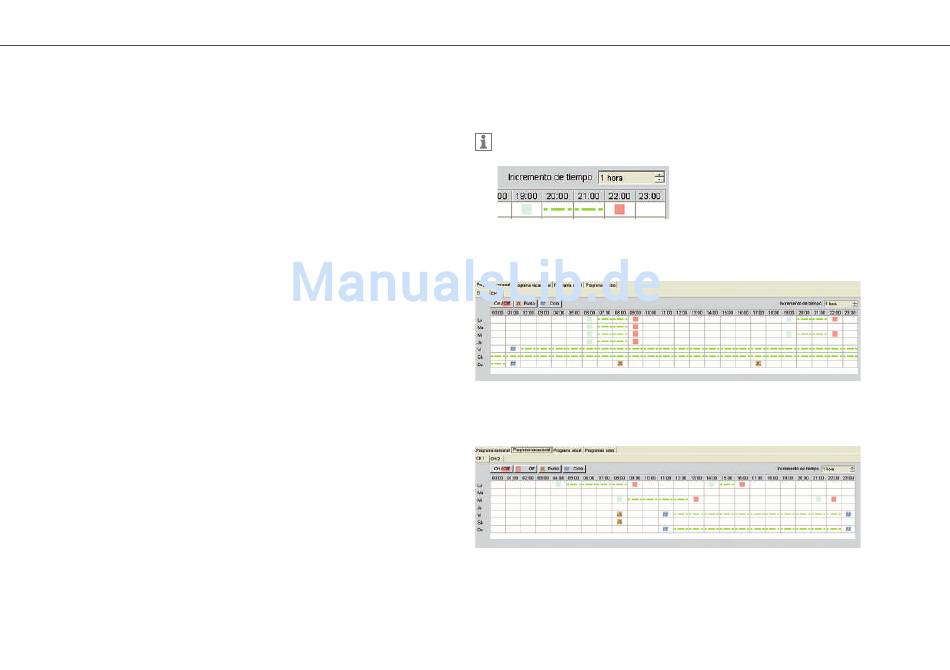The image size is (950, 670).
Task: Select Mi Off marker at 22:00 in middle window
Action: 835,334
